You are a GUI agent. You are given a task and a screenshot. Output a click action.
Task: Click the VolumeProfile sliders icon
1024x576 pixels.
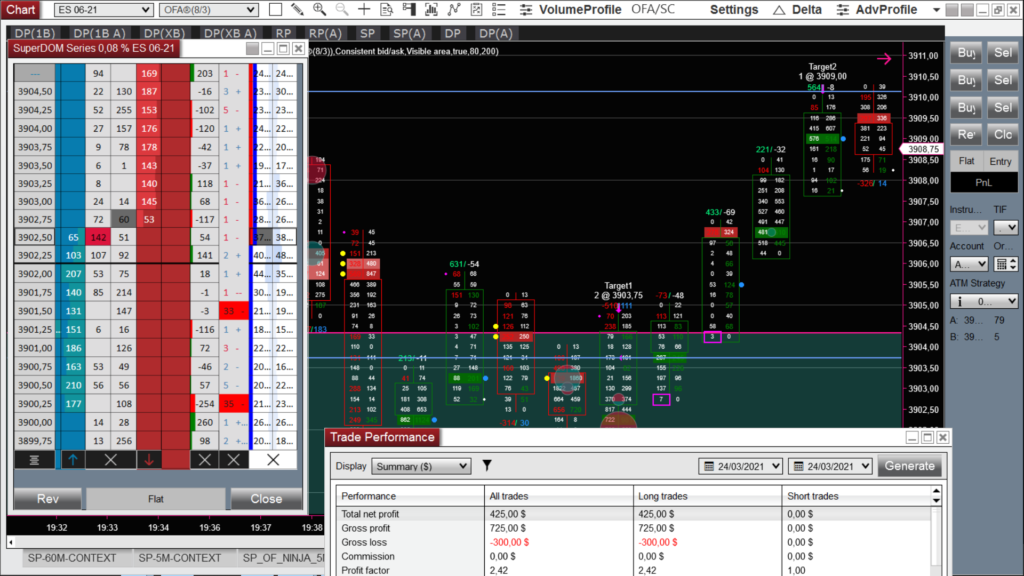[x=526, y=10]
